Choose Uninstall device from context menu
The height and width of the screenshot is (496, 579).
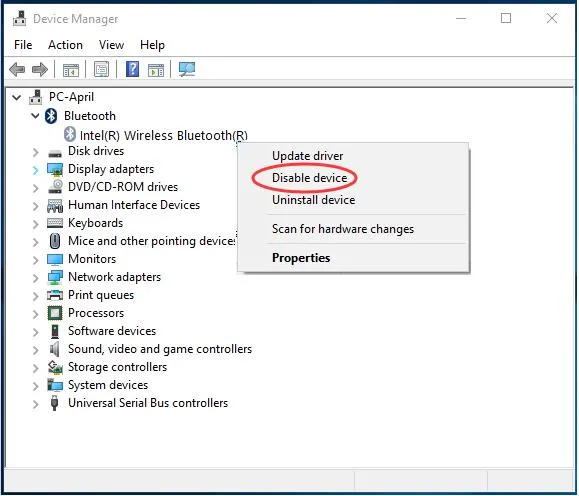tap(314, 200)
